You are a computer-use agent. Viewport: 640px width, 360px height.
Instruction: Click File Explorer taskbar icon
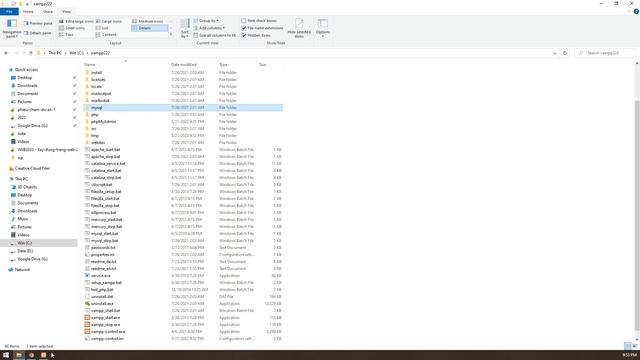click(x=19, y=355)
